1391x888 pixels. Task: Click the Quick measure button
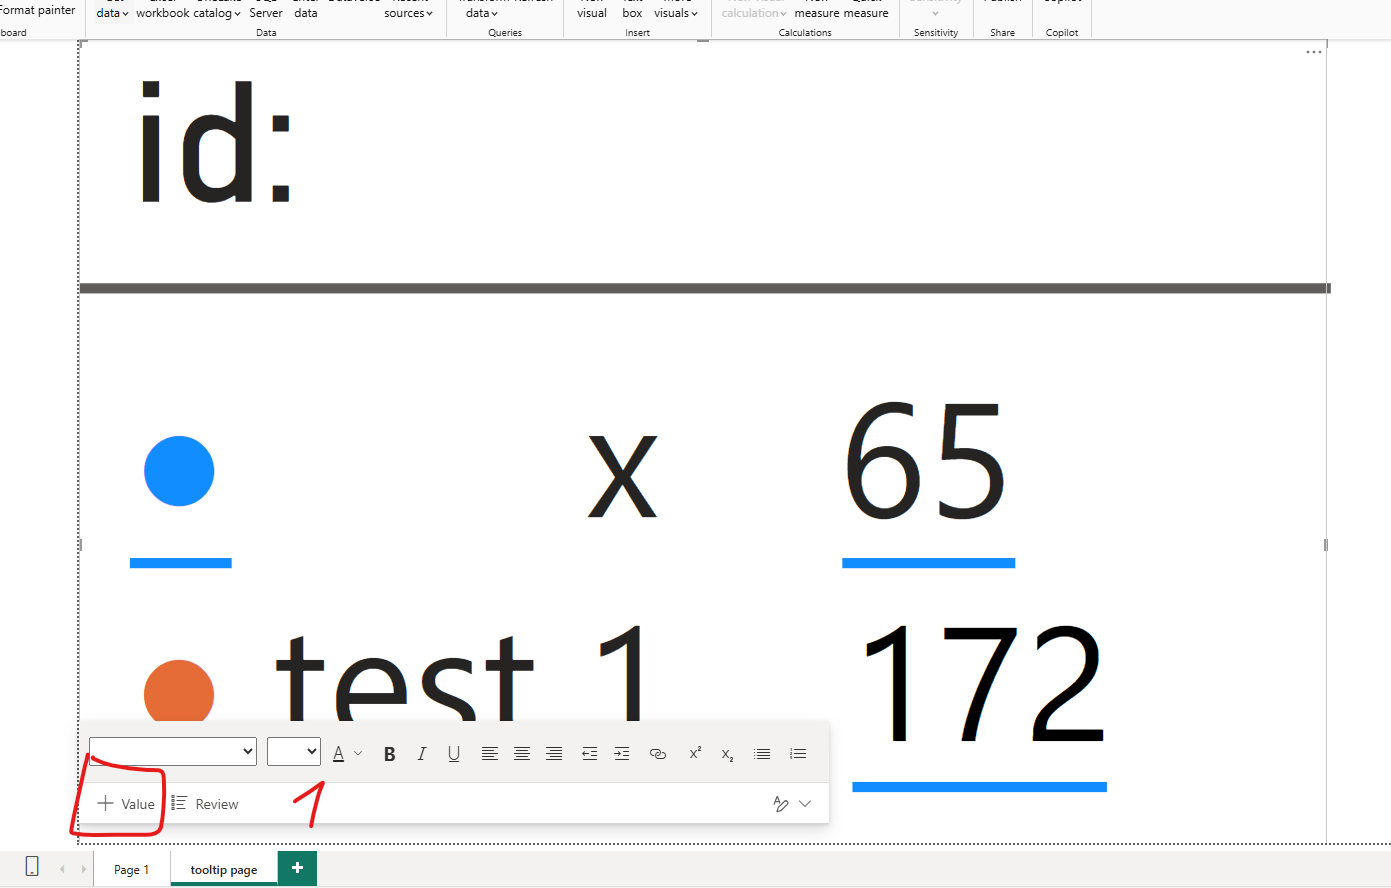point(866,10)
